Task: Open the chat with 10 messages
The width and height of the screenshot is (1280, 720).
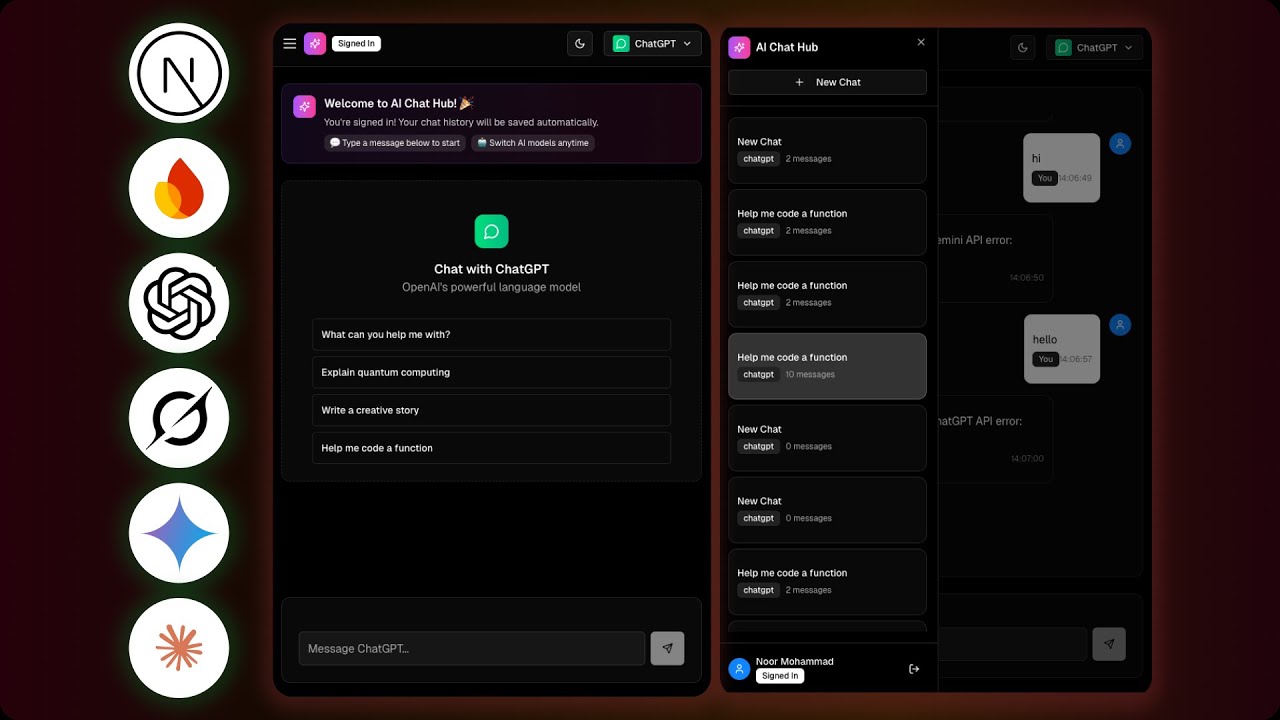Action: (x=827, y=366)
